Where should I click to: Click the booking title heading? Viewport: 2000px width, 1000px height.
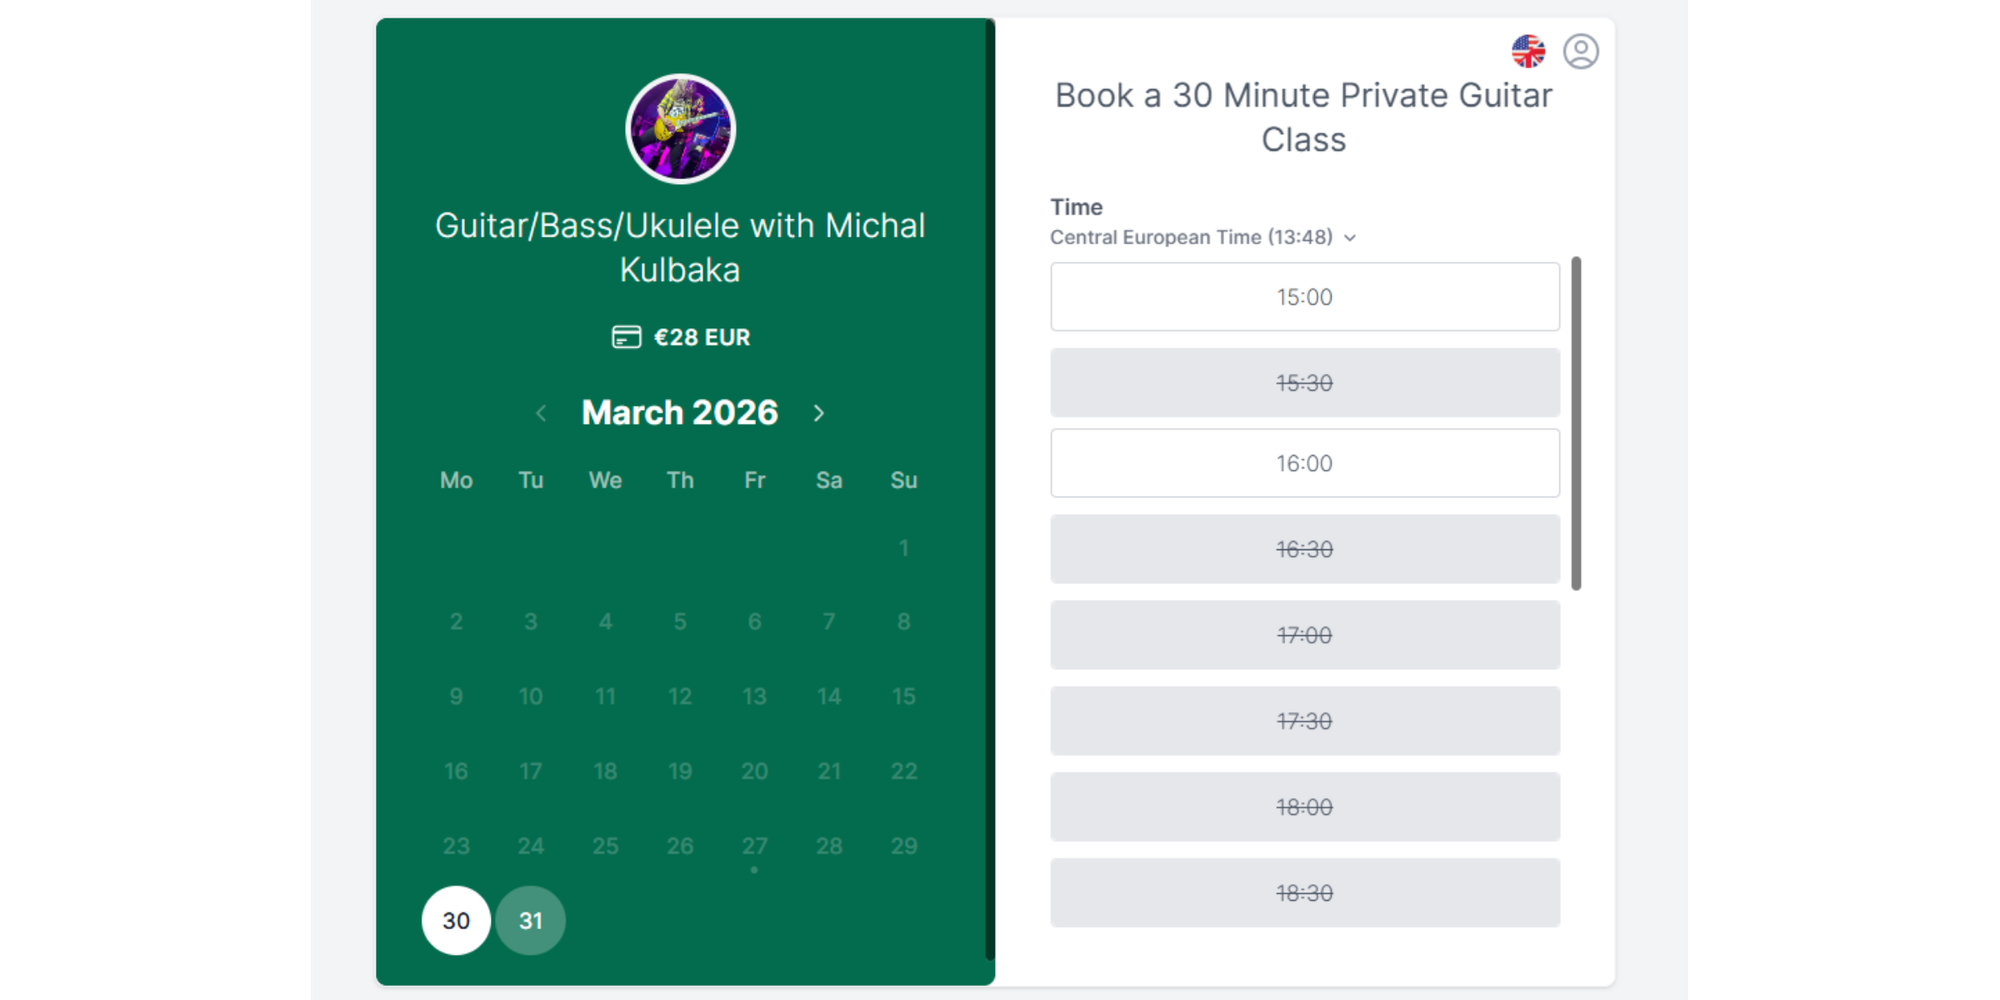coord(1302,117)
